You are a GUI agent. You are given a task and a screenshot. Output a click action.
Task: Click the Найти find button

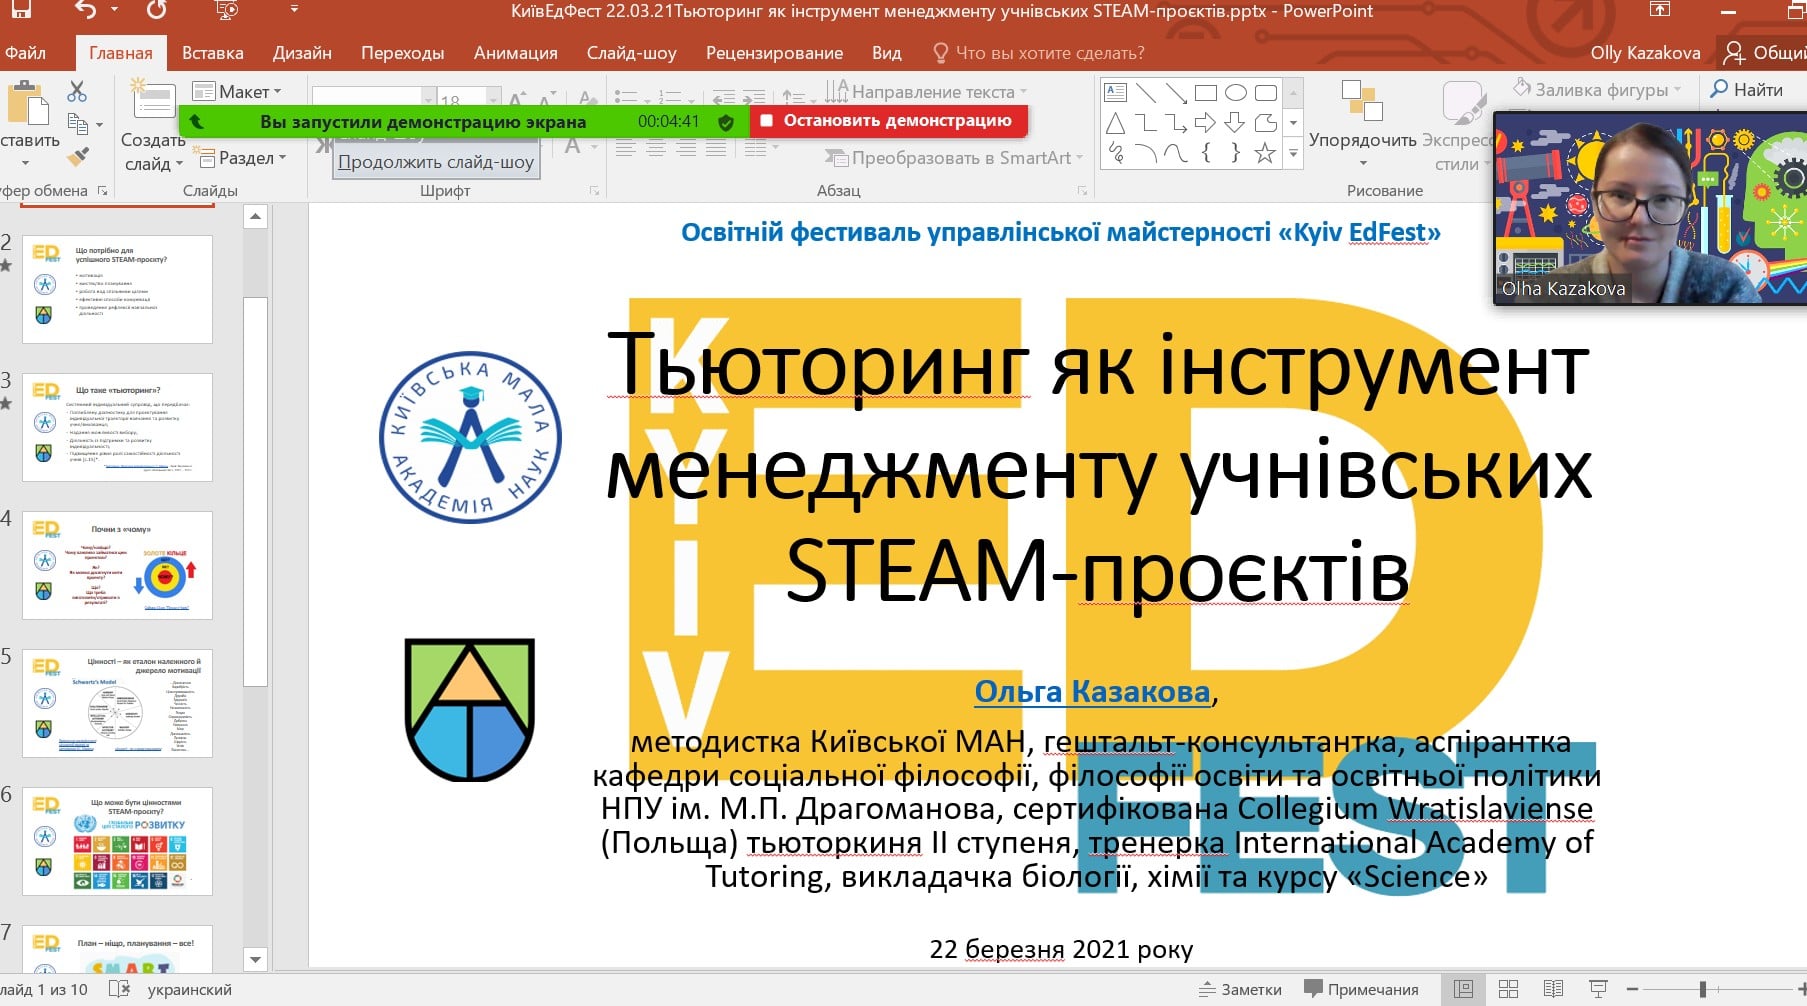1746,89
